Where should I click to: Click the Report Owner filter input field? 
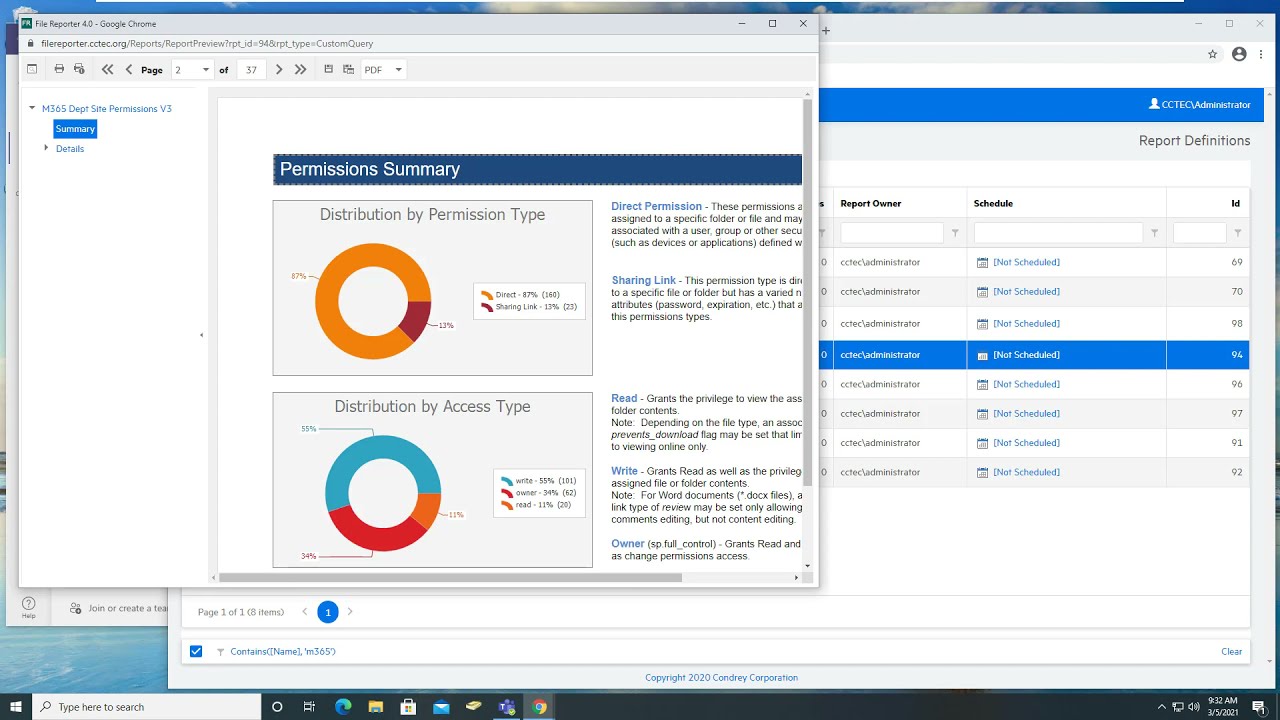point(891,233)
